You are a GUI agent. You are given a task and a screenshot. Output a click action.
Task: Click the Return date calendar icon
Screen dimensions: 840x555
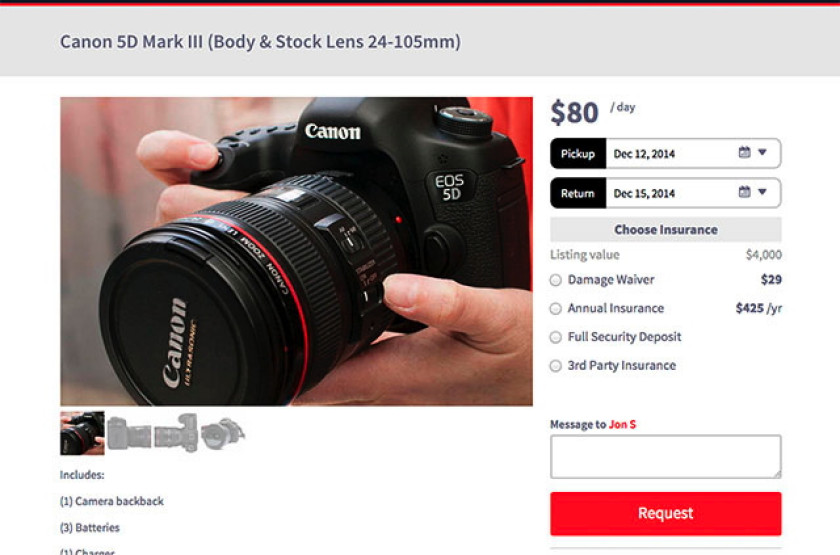click(744, 192)
